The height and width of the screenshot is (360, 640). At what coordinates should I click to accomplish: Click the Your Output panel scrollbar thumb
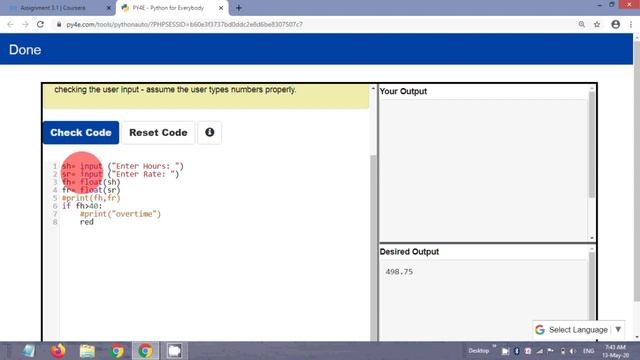(x=591, y=145)
